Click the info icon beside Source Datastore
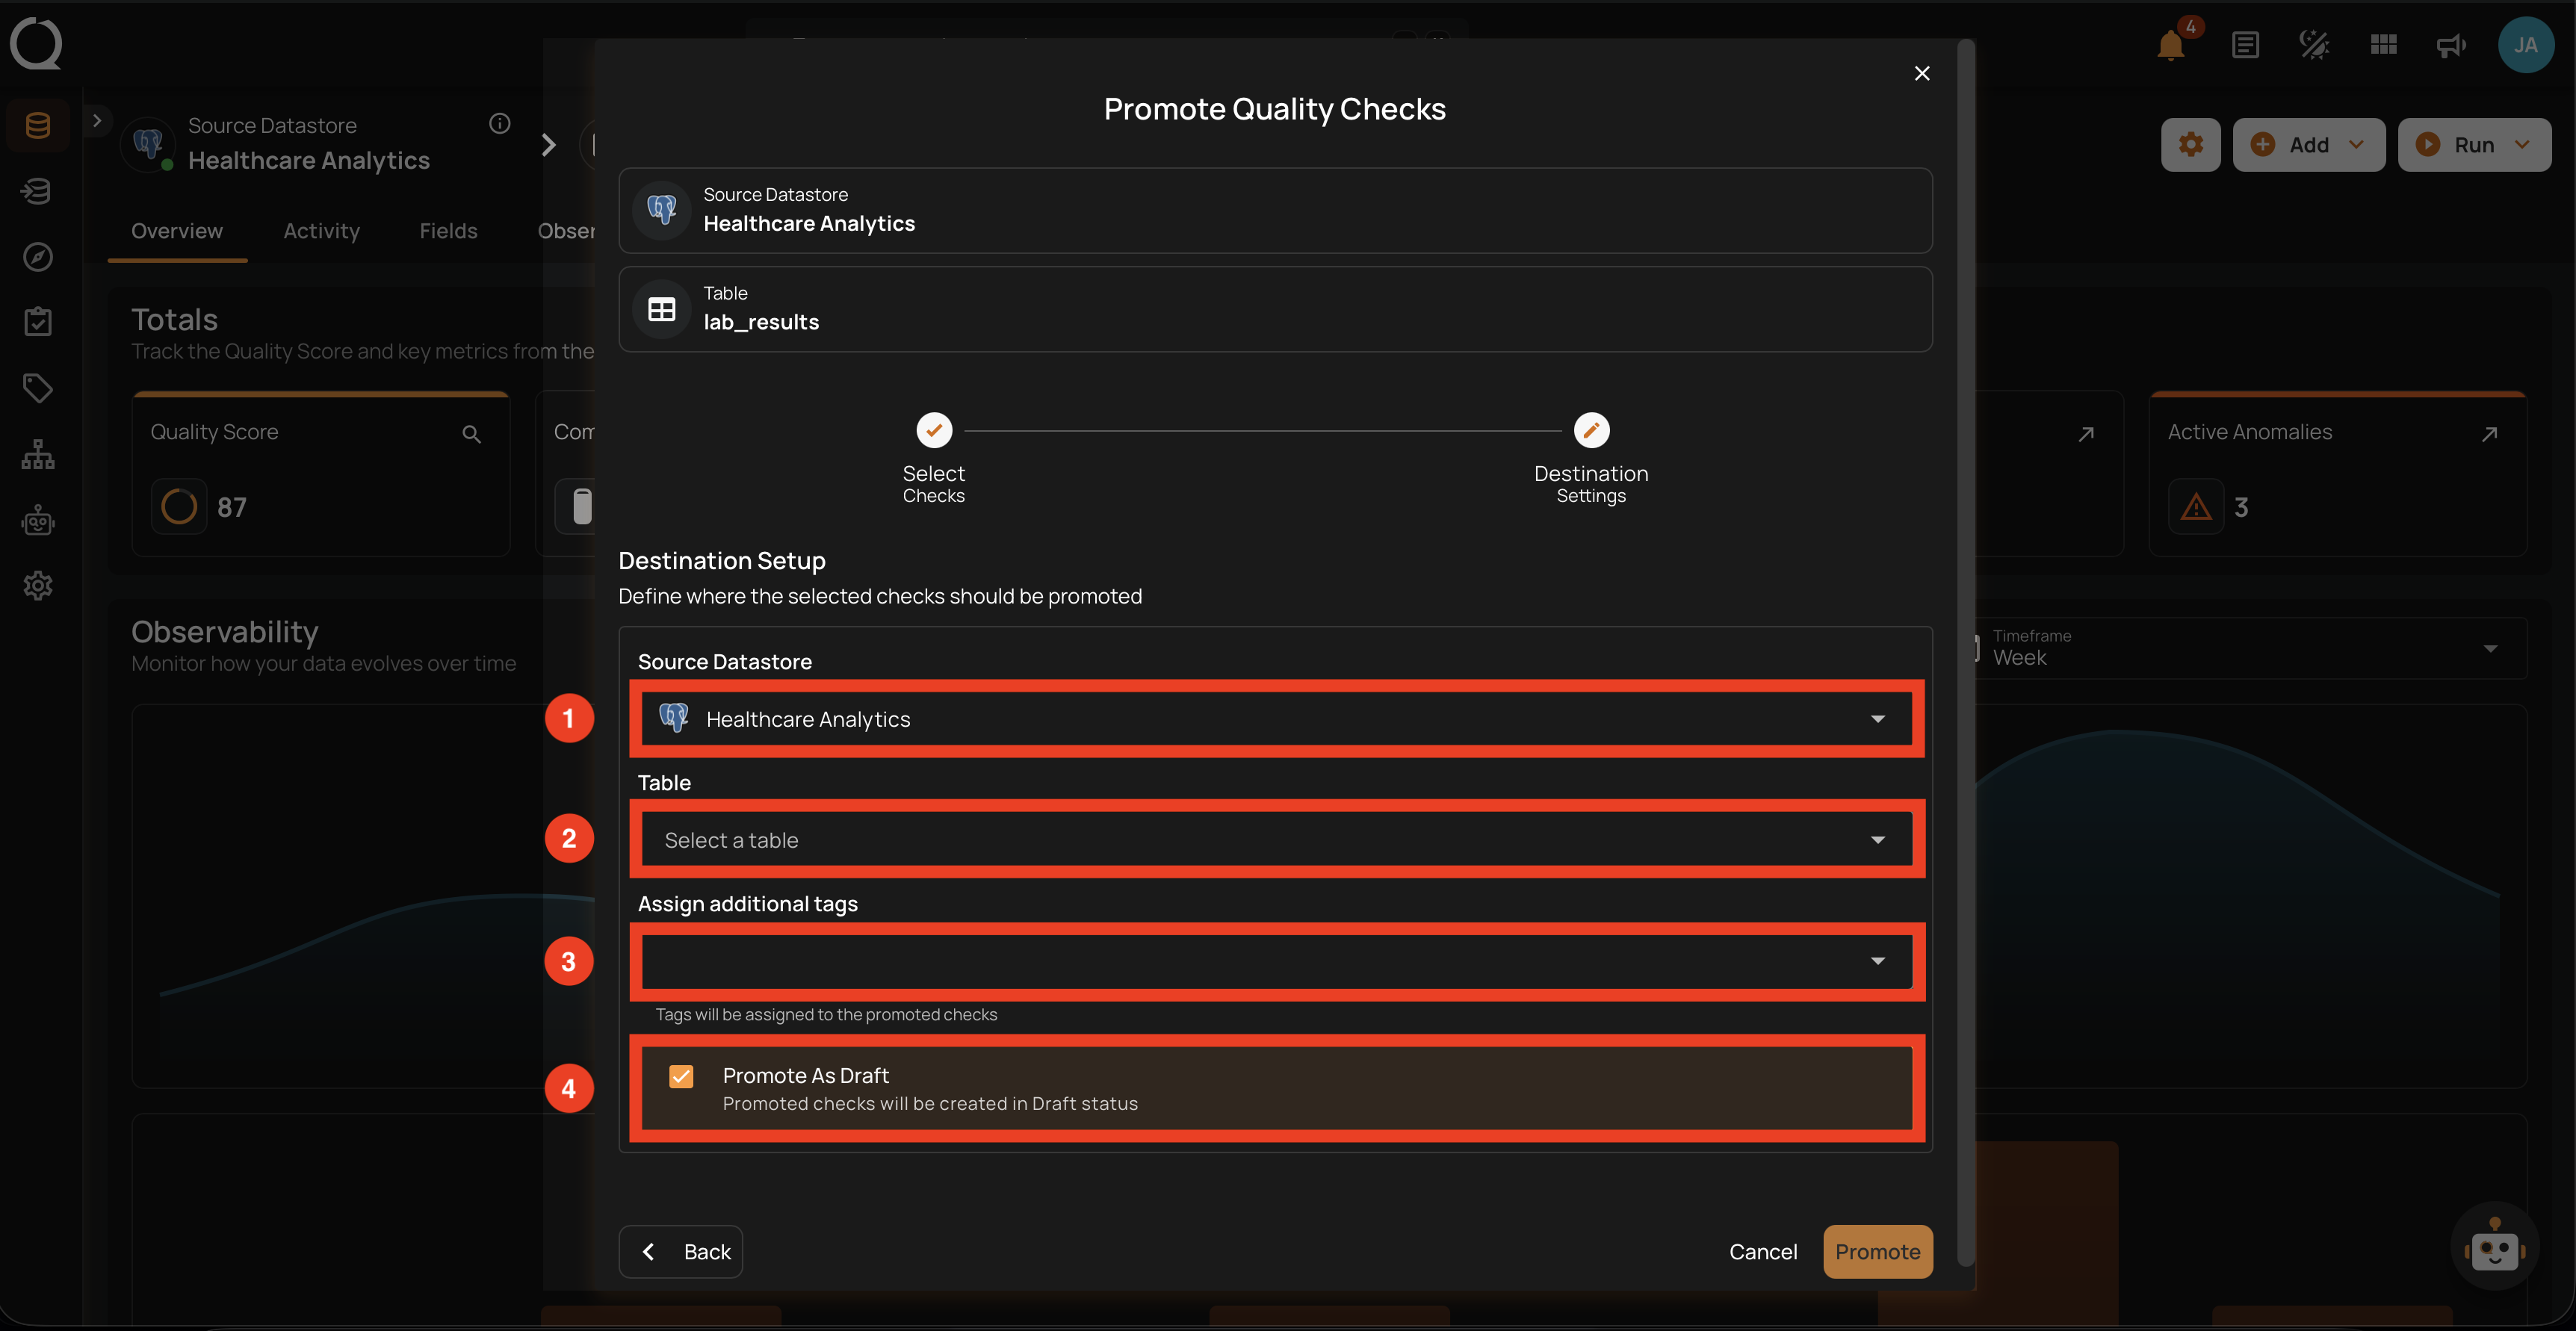 click(500, 123)
